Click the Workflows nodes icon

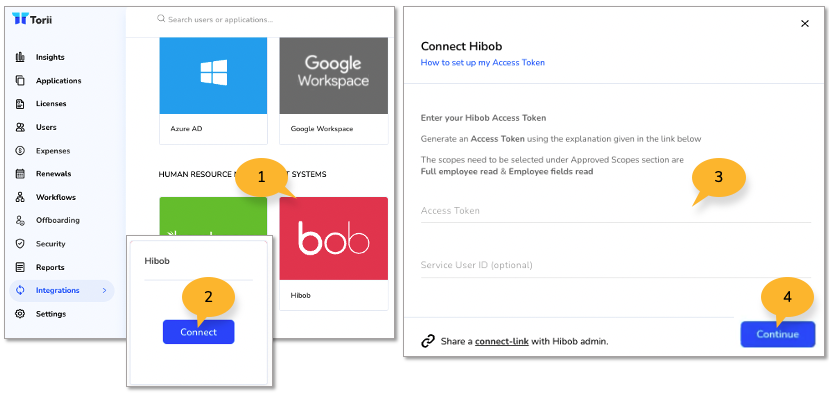[20, 197]
